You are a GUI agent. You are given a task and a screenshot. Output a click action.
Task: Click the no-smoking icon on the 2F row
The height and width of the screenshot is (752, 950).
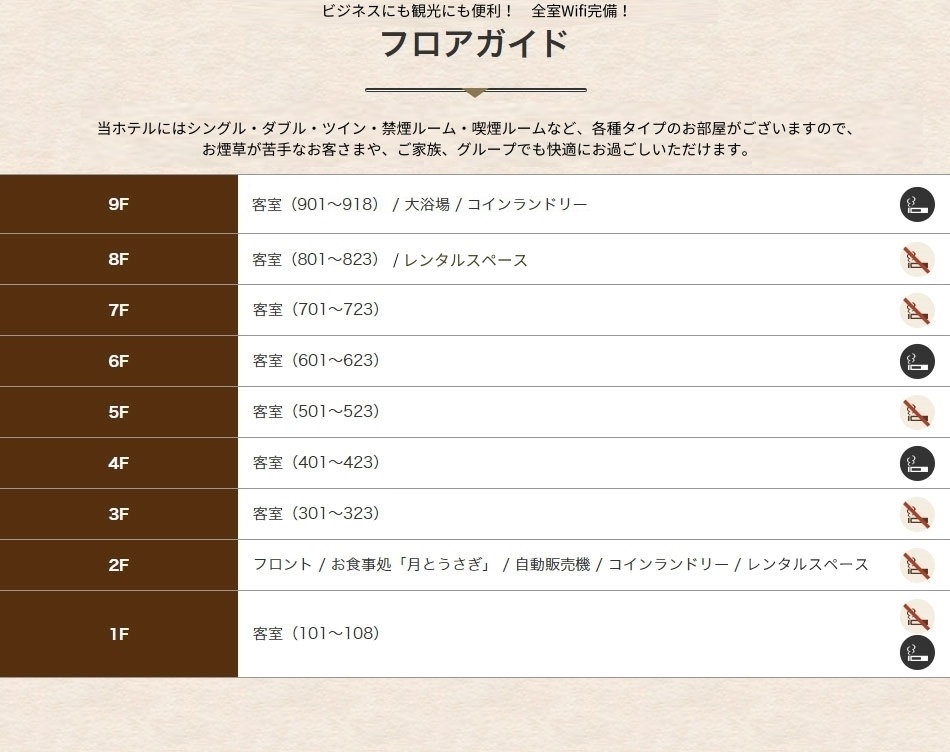tap(917, 565)
